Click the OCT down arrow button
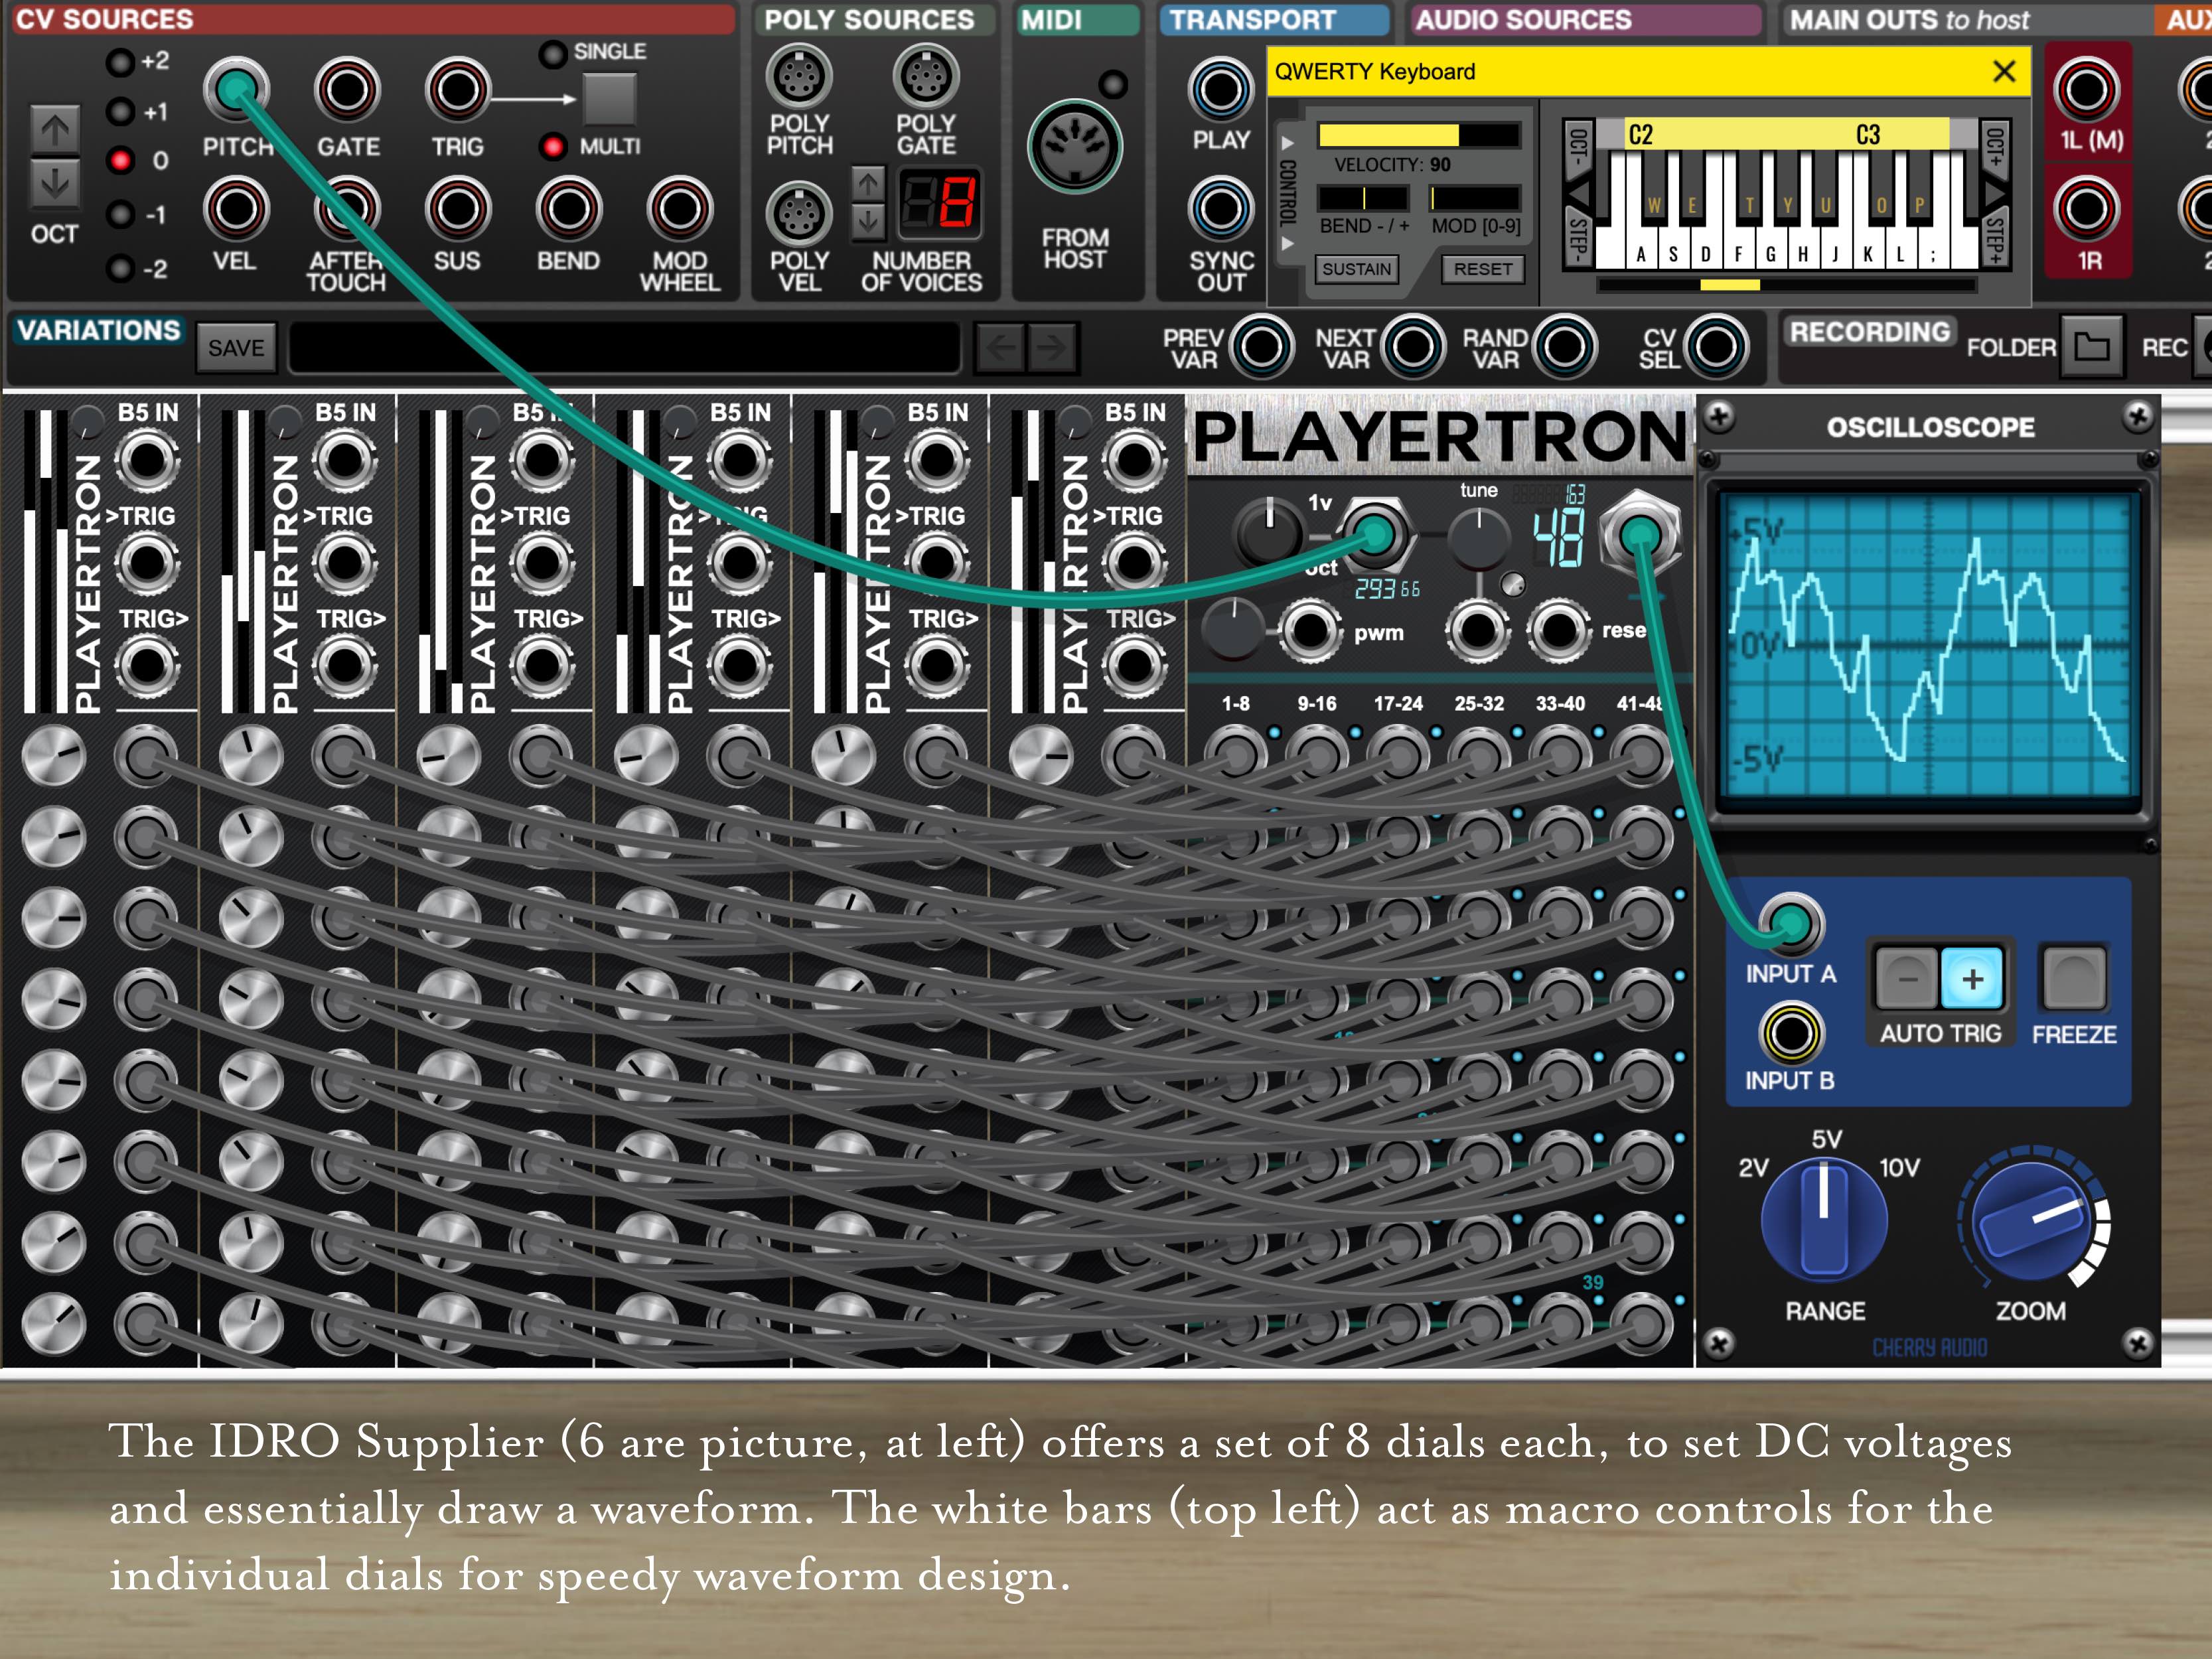Viewport: 2212px width, 1659px height. pos(55,183)
